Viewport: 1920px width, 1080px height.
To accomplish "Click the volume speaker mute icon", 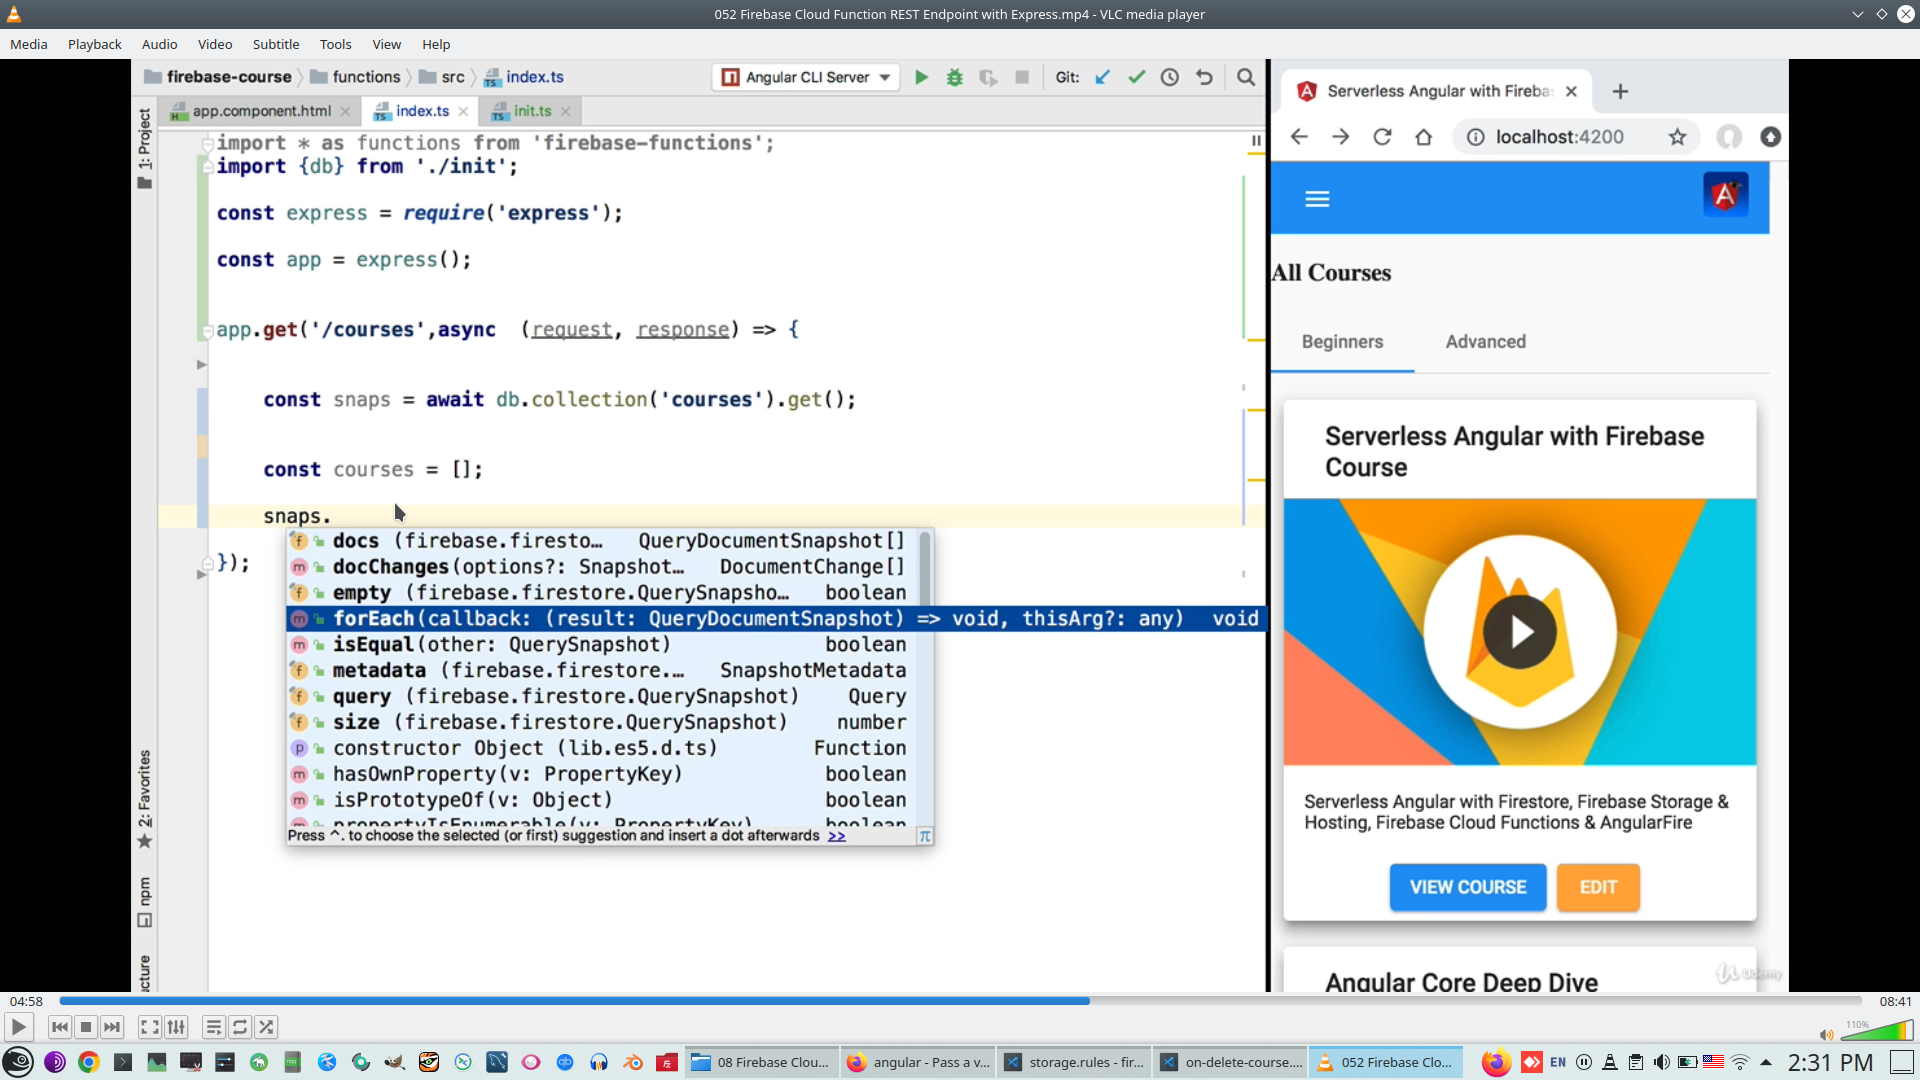I will click(x=1826, y=1035).
